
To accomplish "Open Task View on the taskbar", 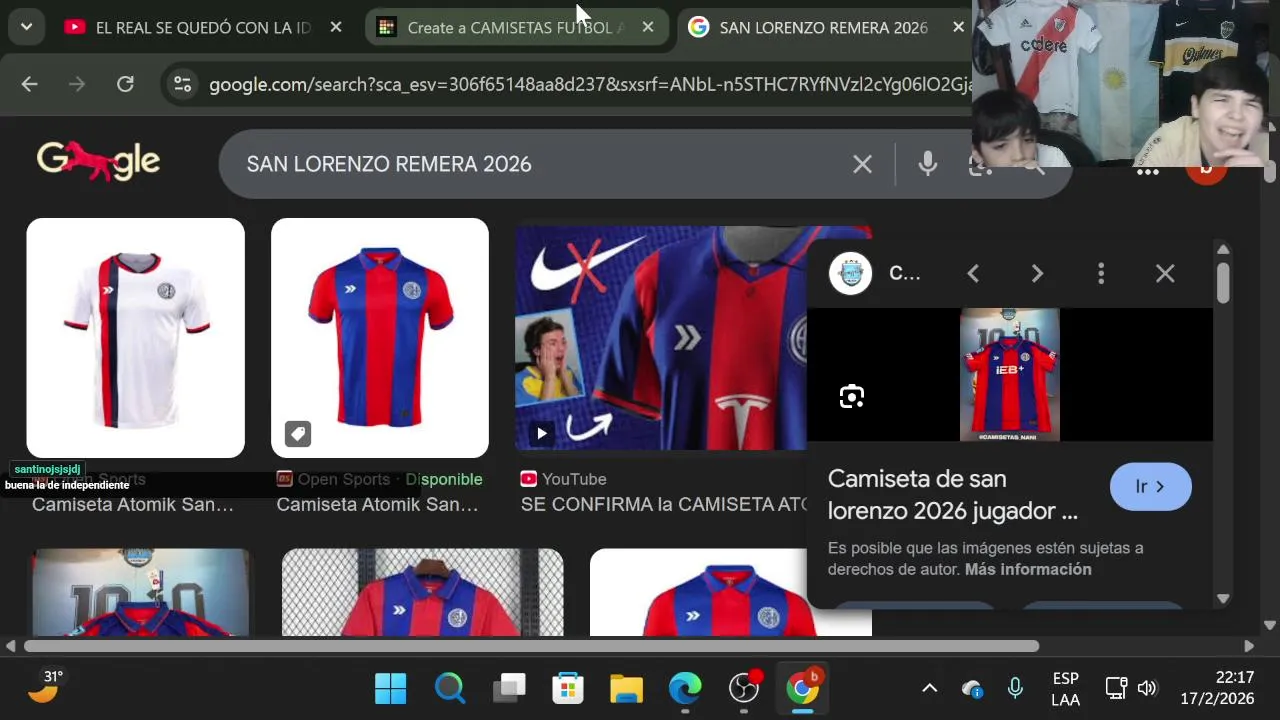I will 509,688.
